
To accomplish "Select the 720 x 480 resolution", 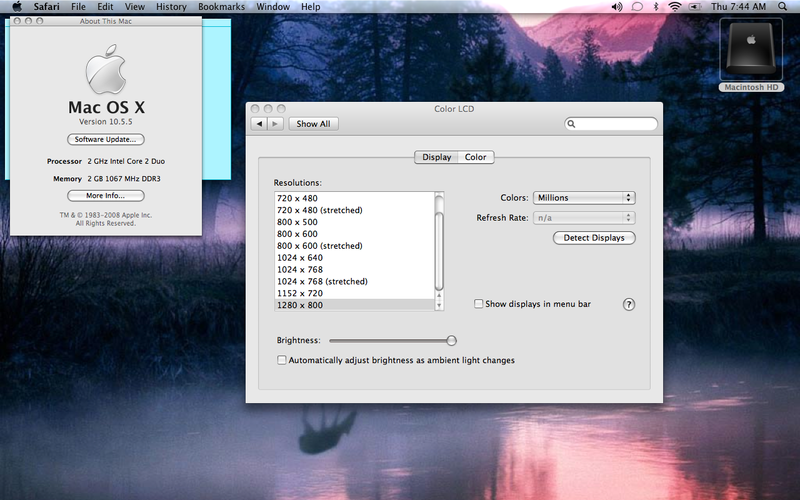I will [x=354, y=198].
